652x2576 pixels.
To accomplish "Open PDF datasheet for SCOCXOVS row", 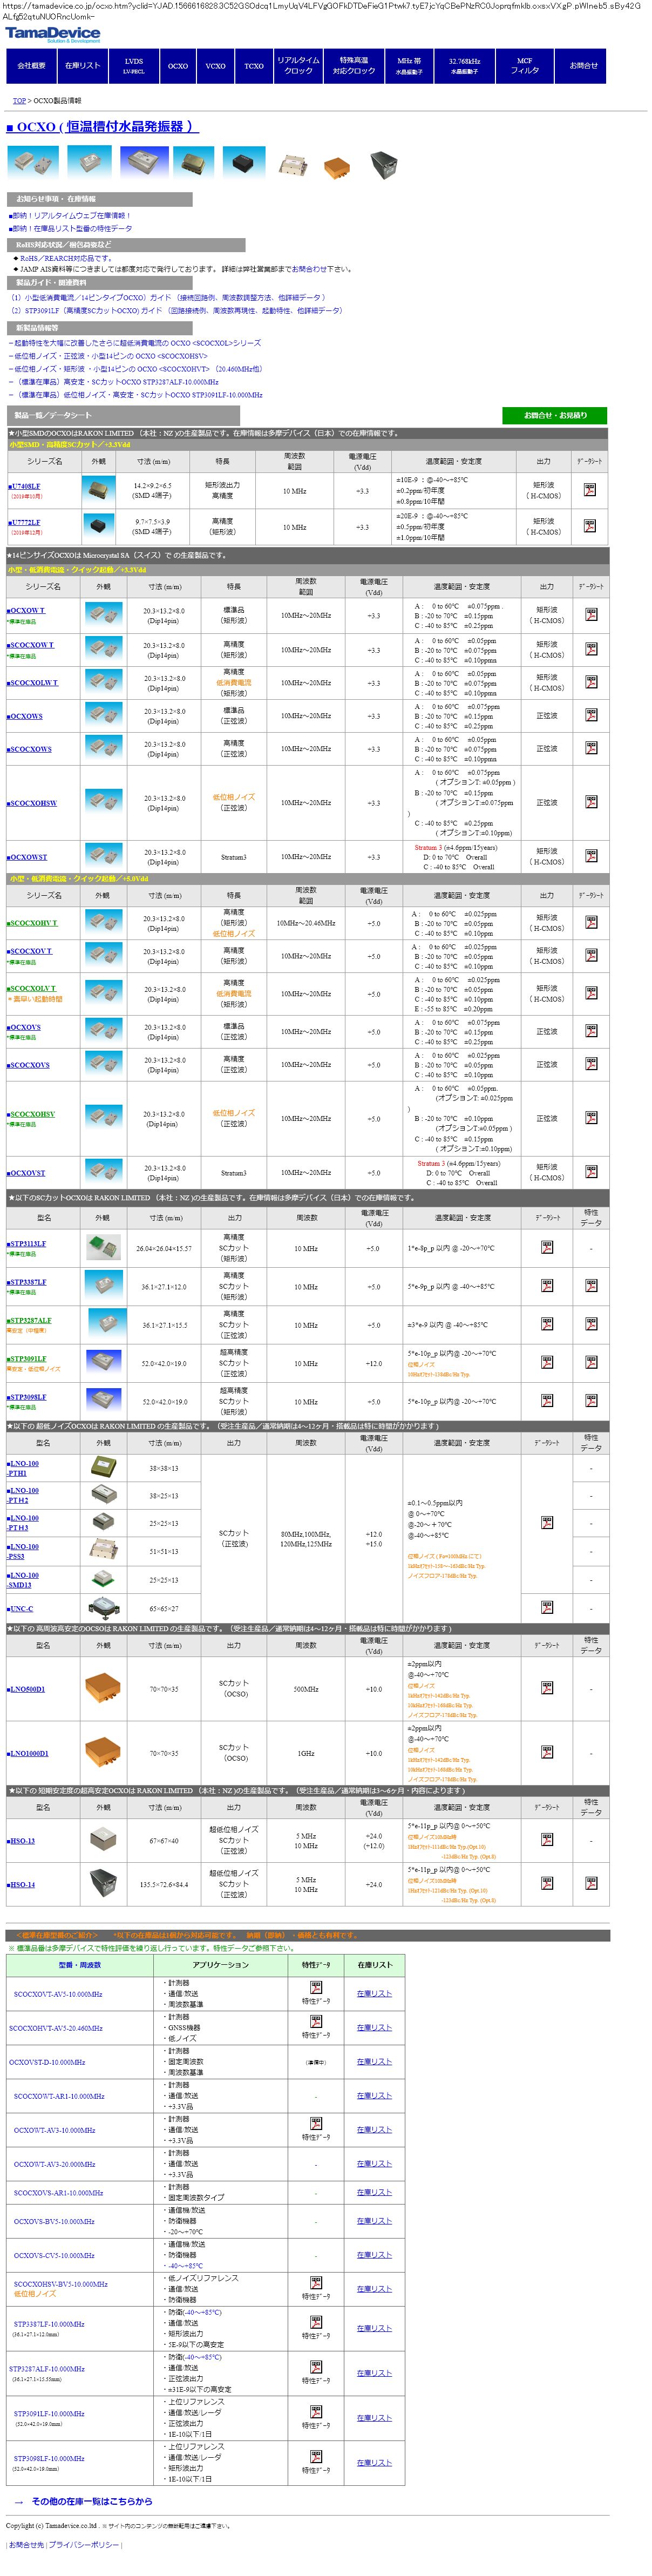I will (591, 1065).
